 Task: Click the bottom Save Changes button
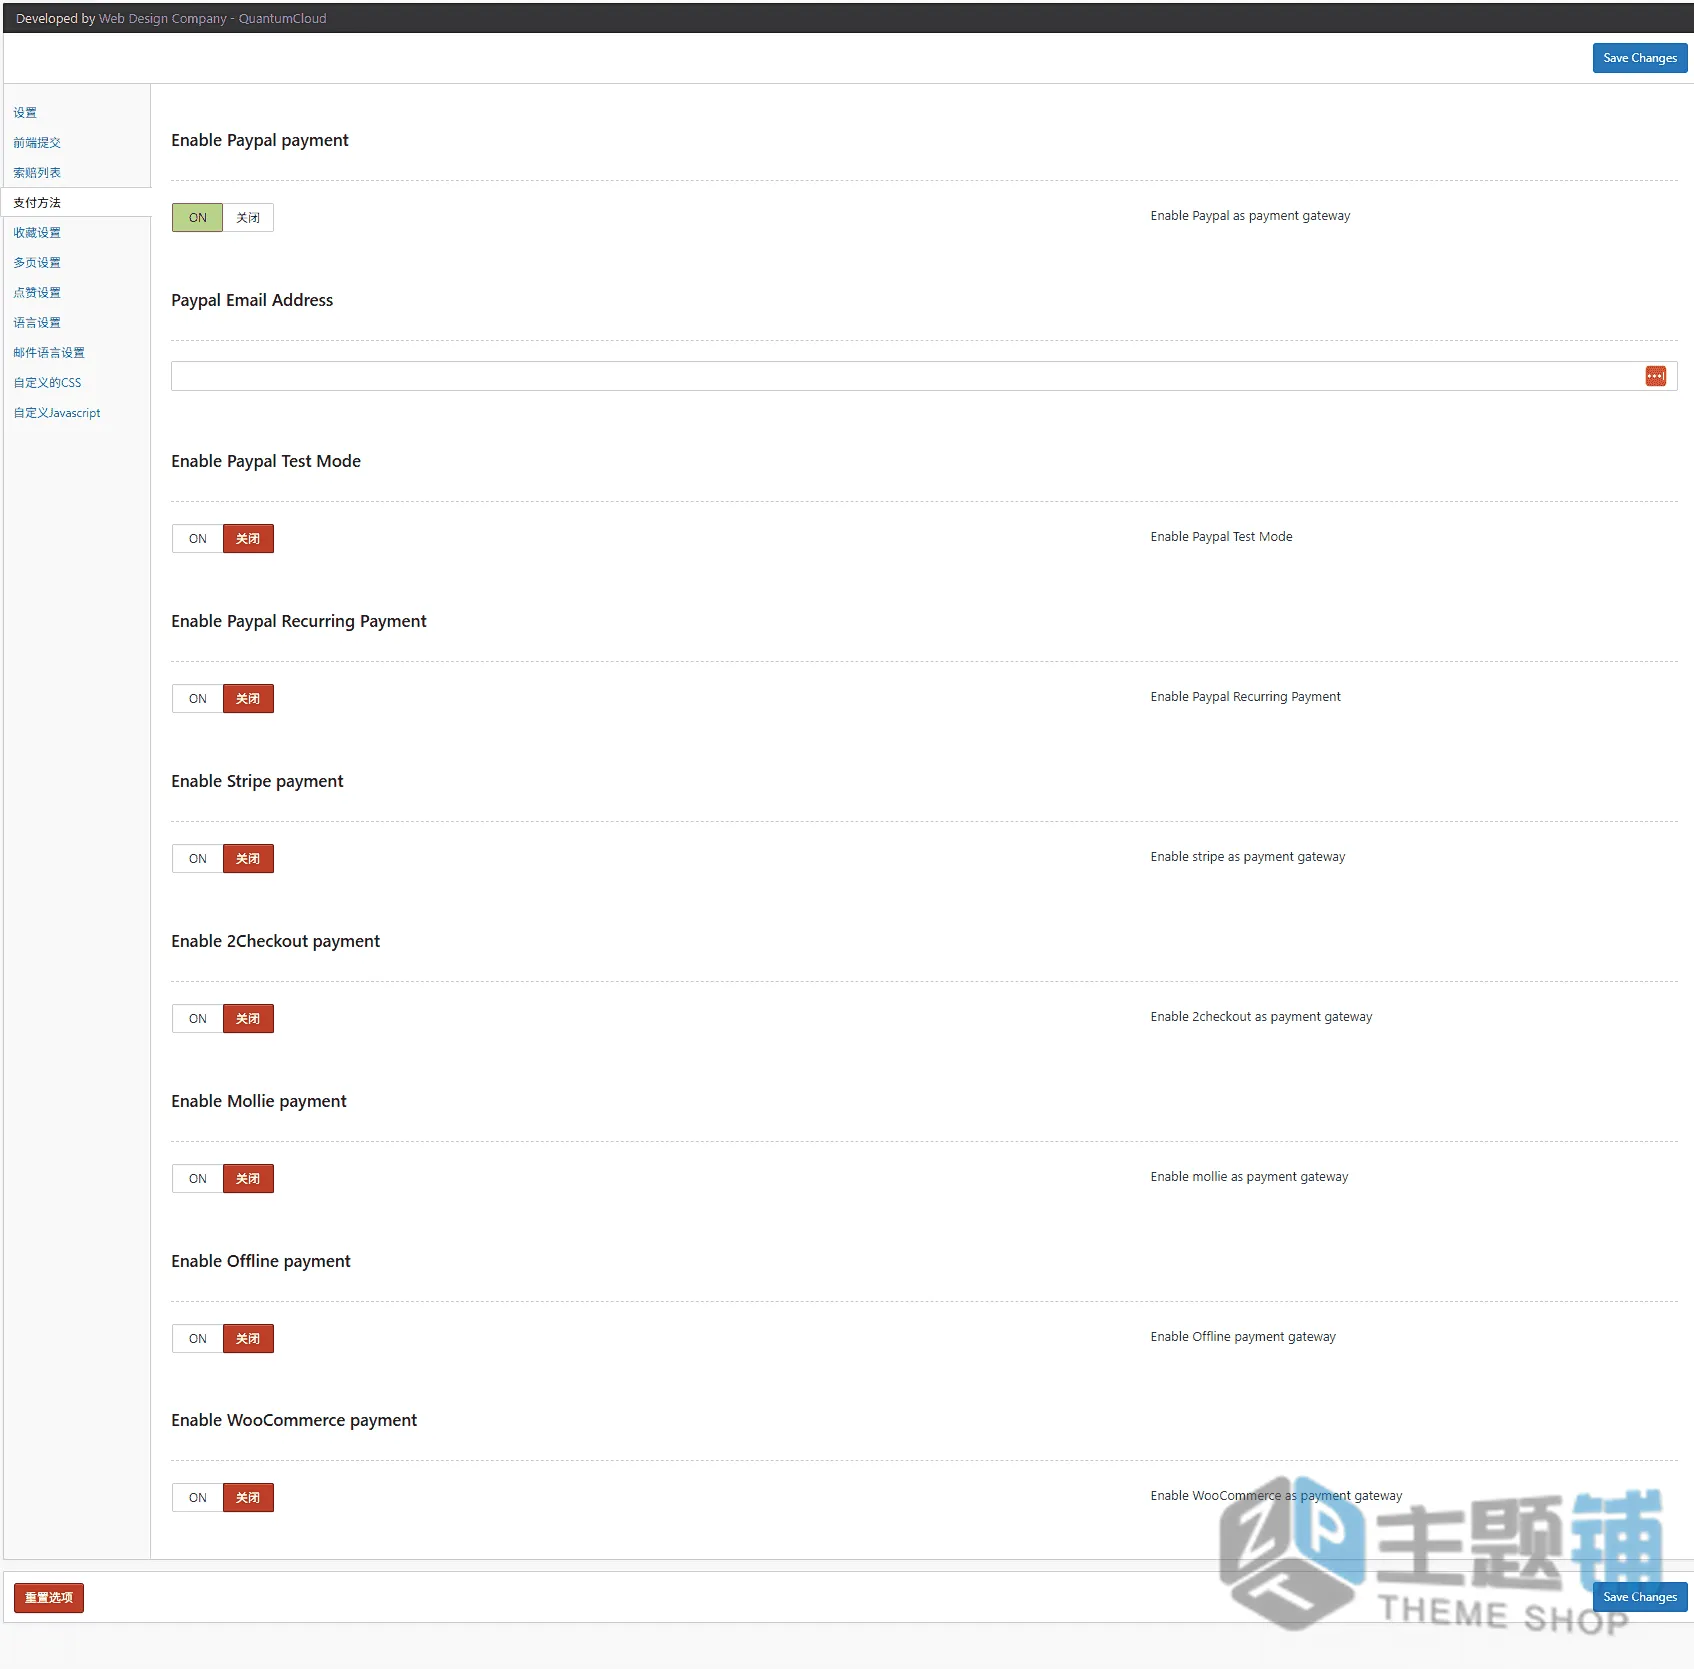pos(1640,1597)
